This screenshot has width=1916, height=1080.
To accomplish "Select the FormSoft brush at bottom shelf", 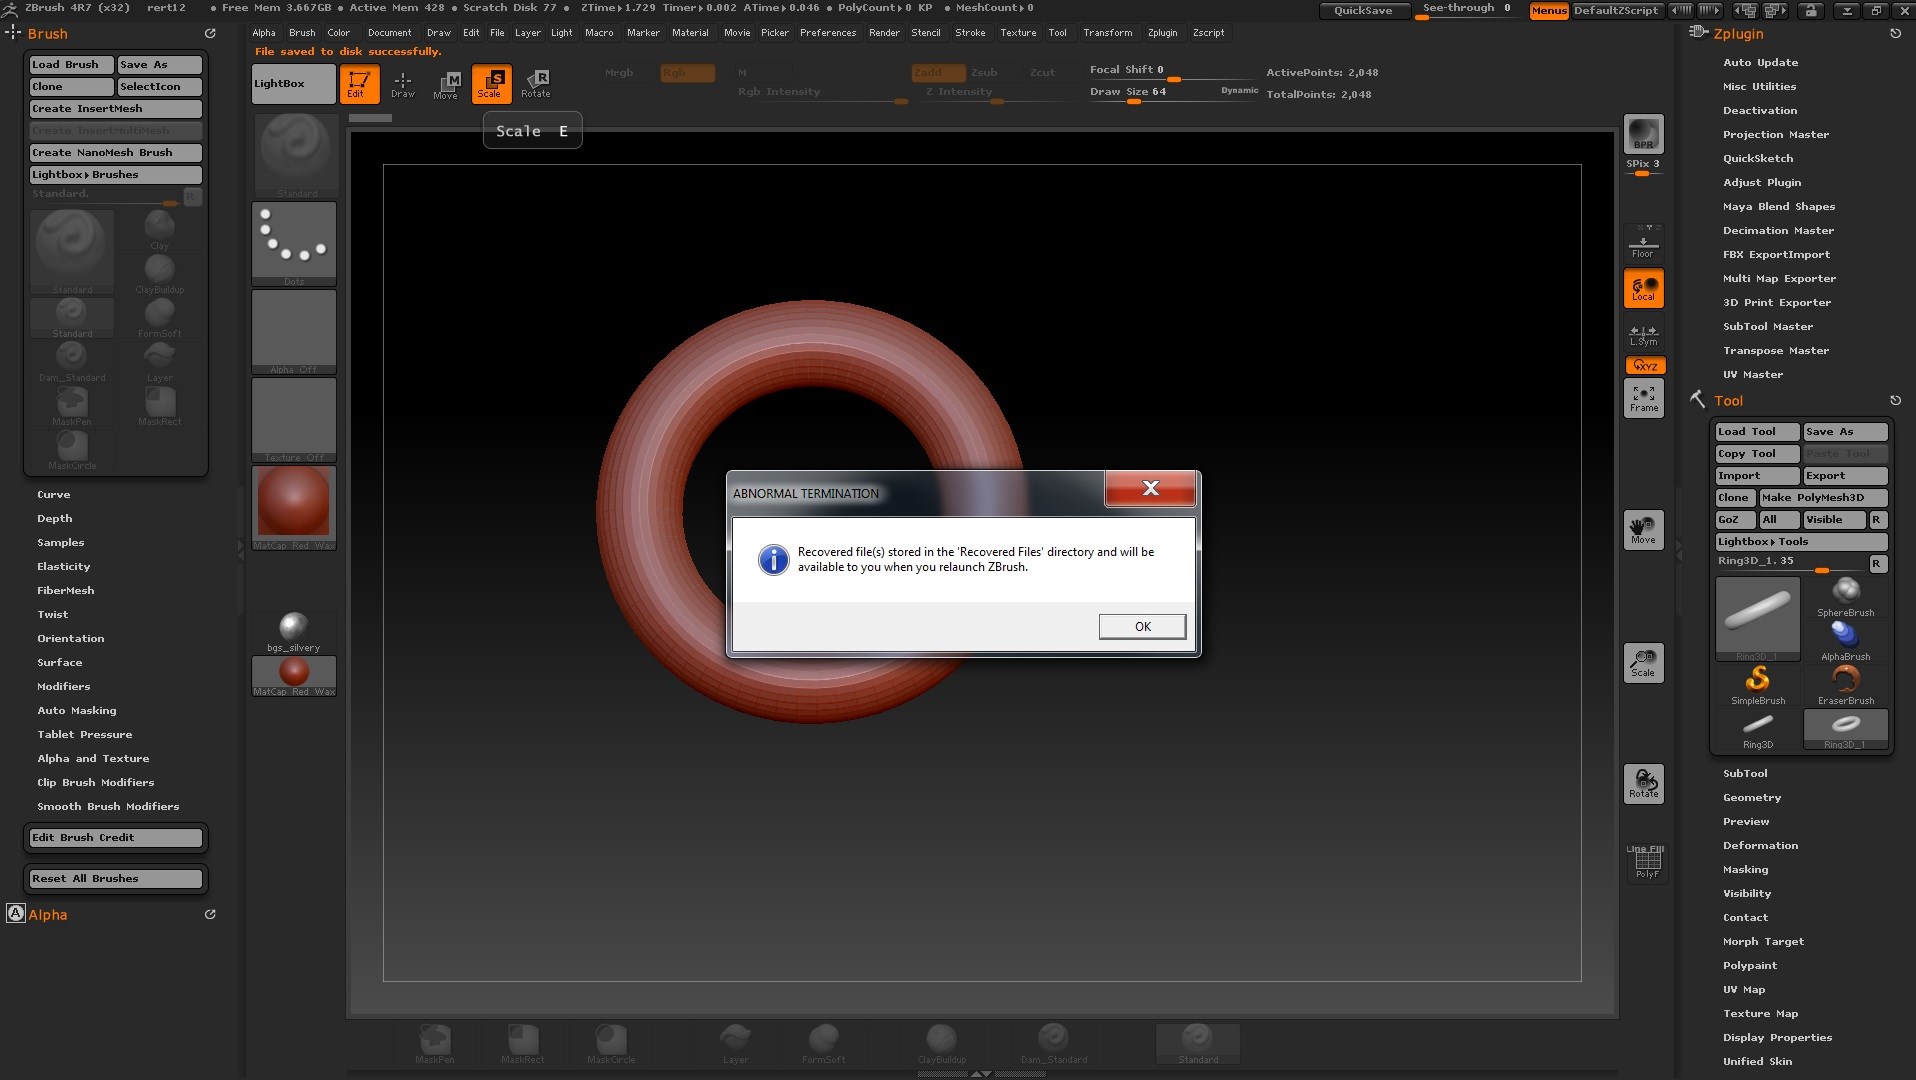I will pyautogui.click(x=823, y=1043).
